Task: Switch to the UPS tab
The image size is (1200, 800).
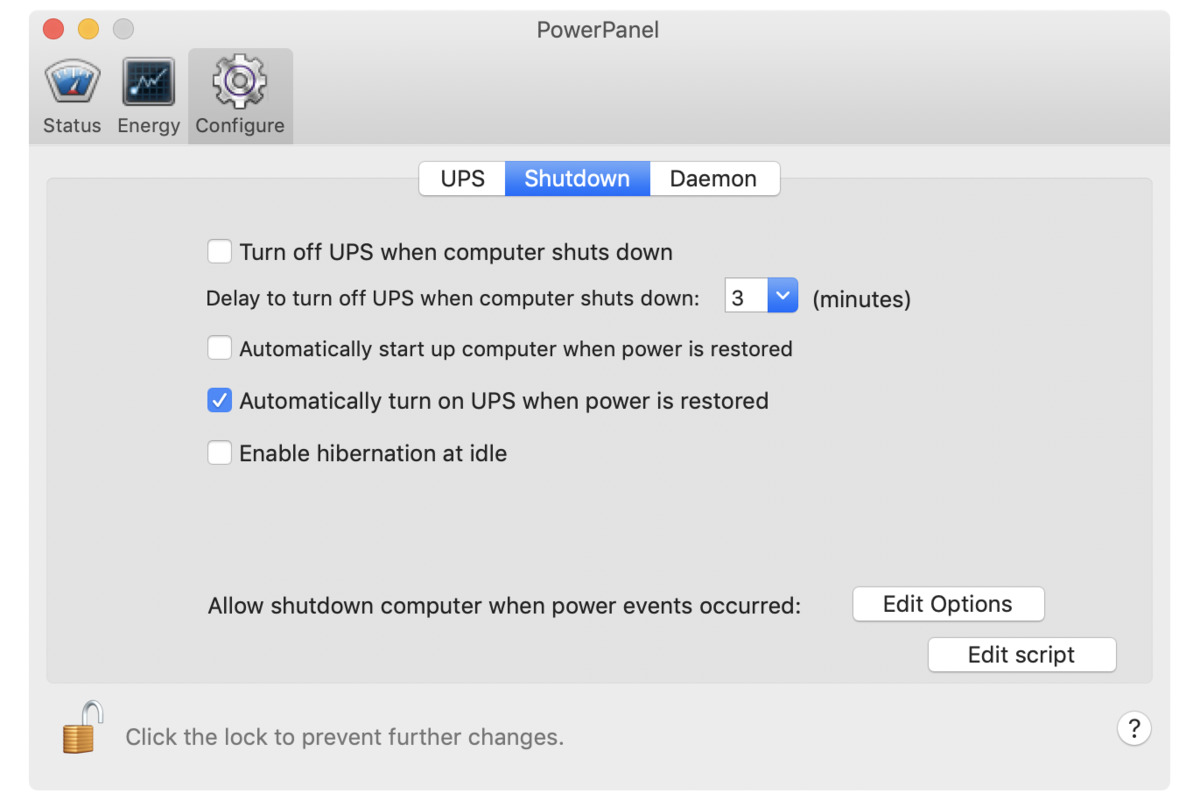Action: [462, 179]
